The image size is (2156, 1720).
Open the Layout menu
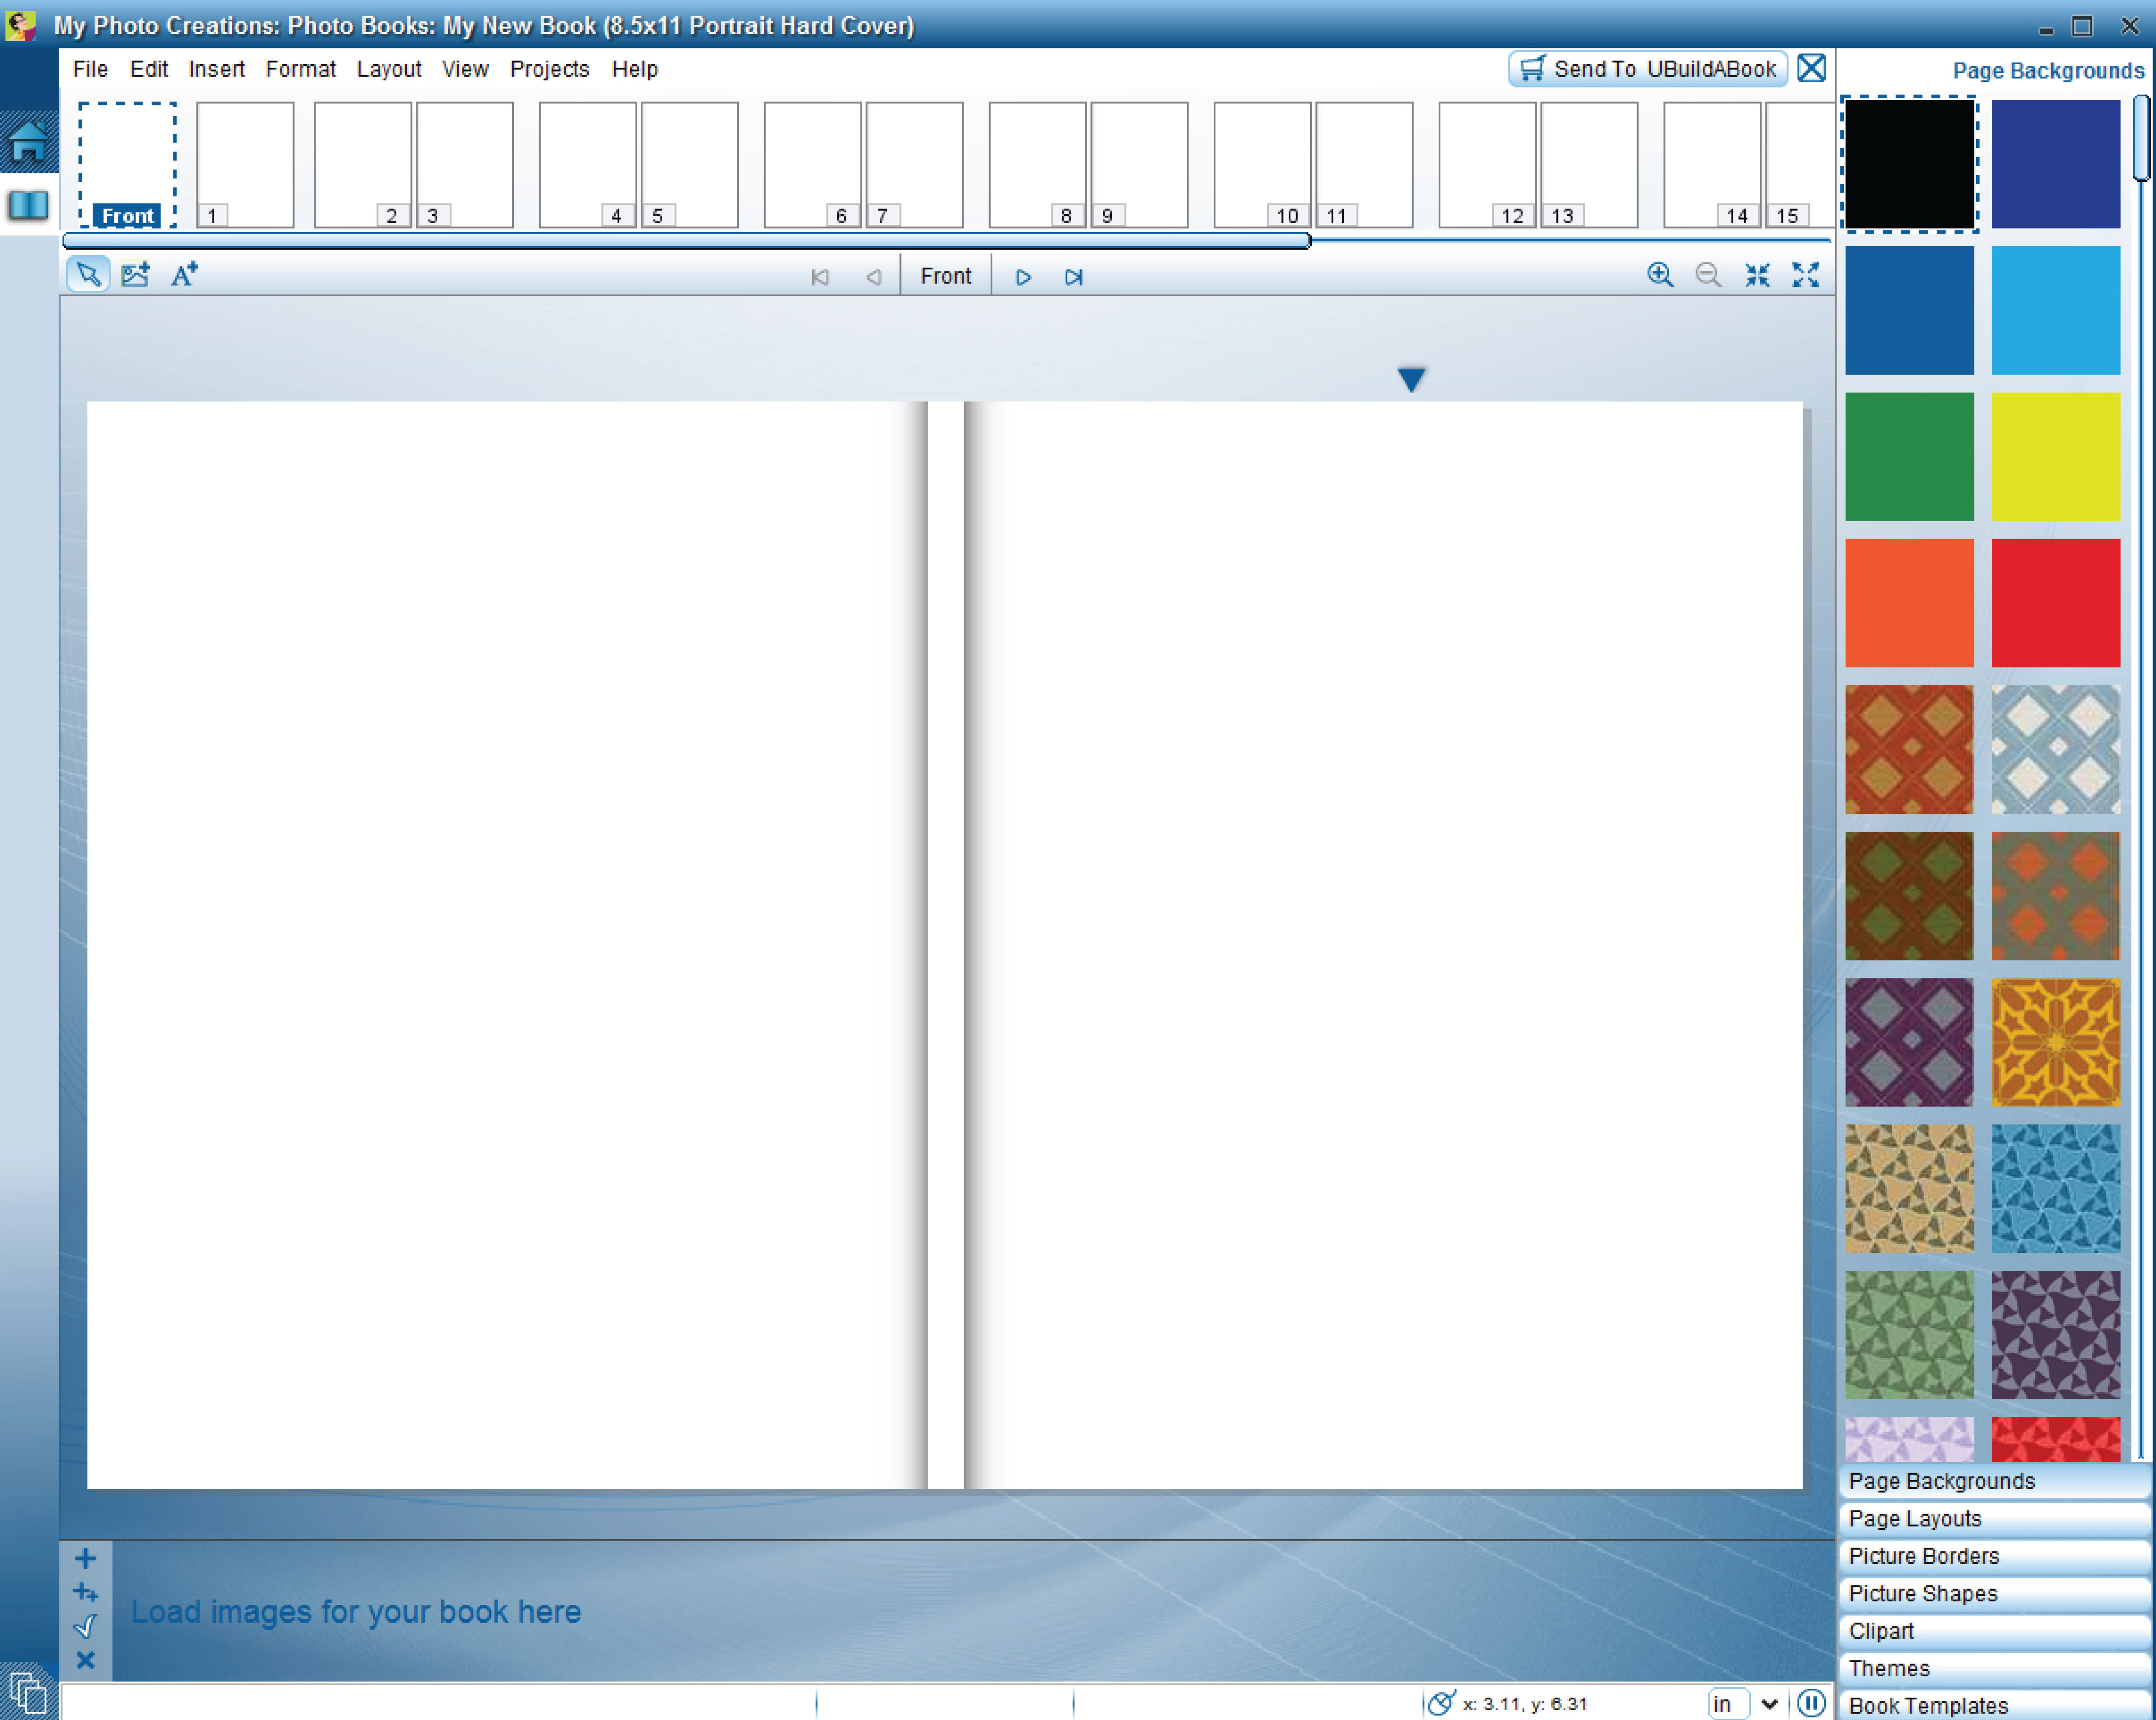coord(389,69)
